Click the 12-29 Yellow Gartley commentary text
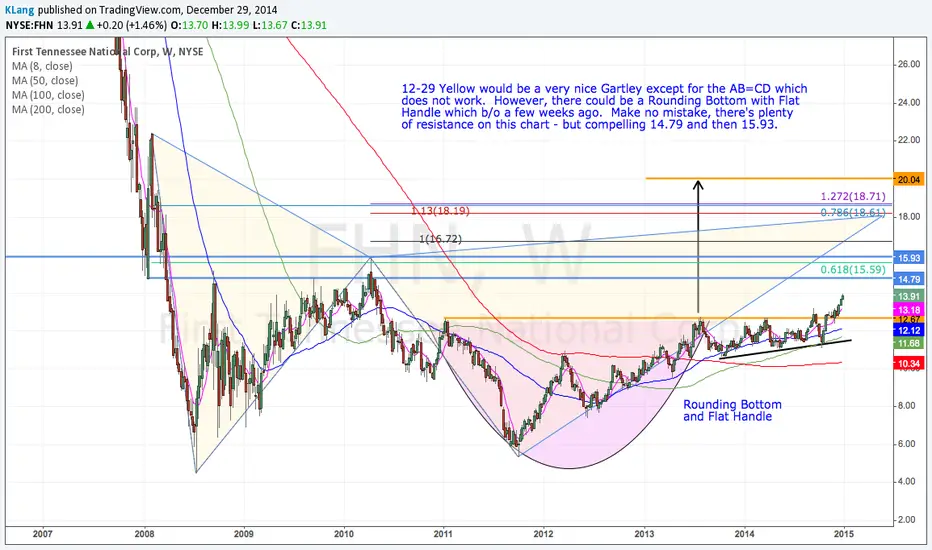The width and height of the screenshot is (932, 550). pyautogui.click(x=604, y=106)
